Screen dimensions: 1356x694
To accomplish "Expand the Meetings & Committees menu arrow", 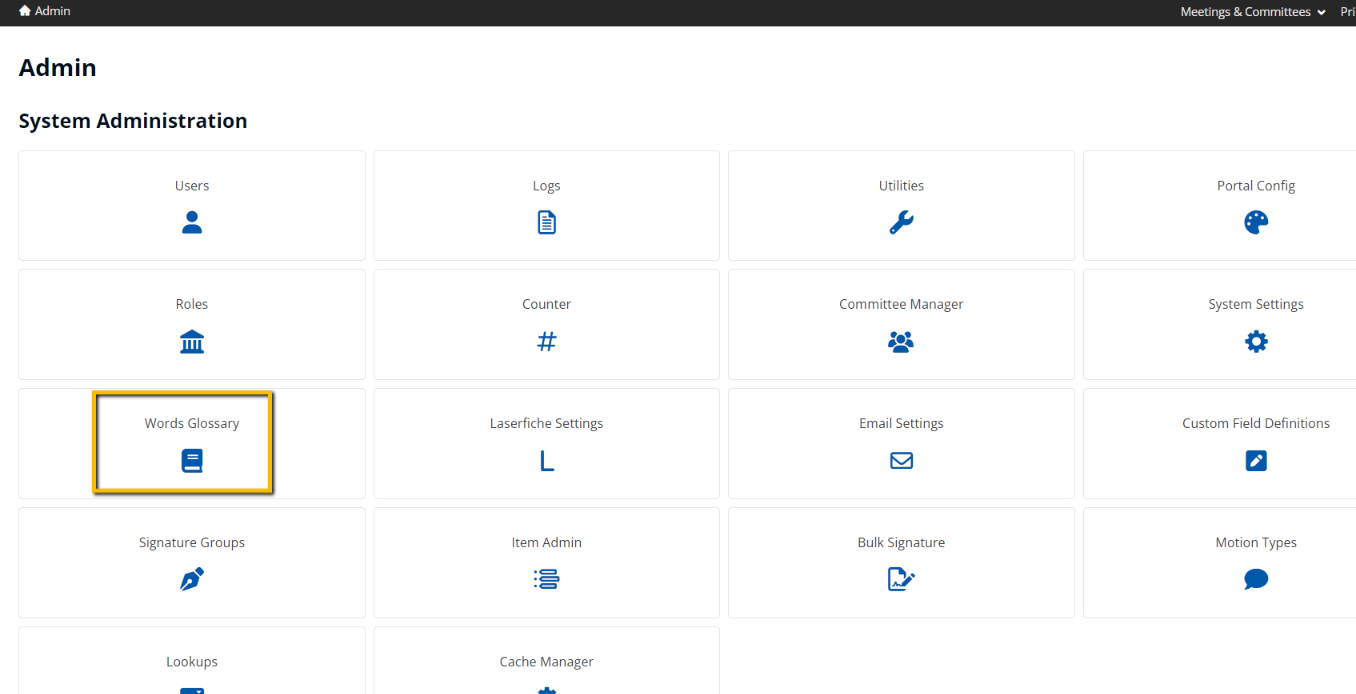I will click(1321, 12).
